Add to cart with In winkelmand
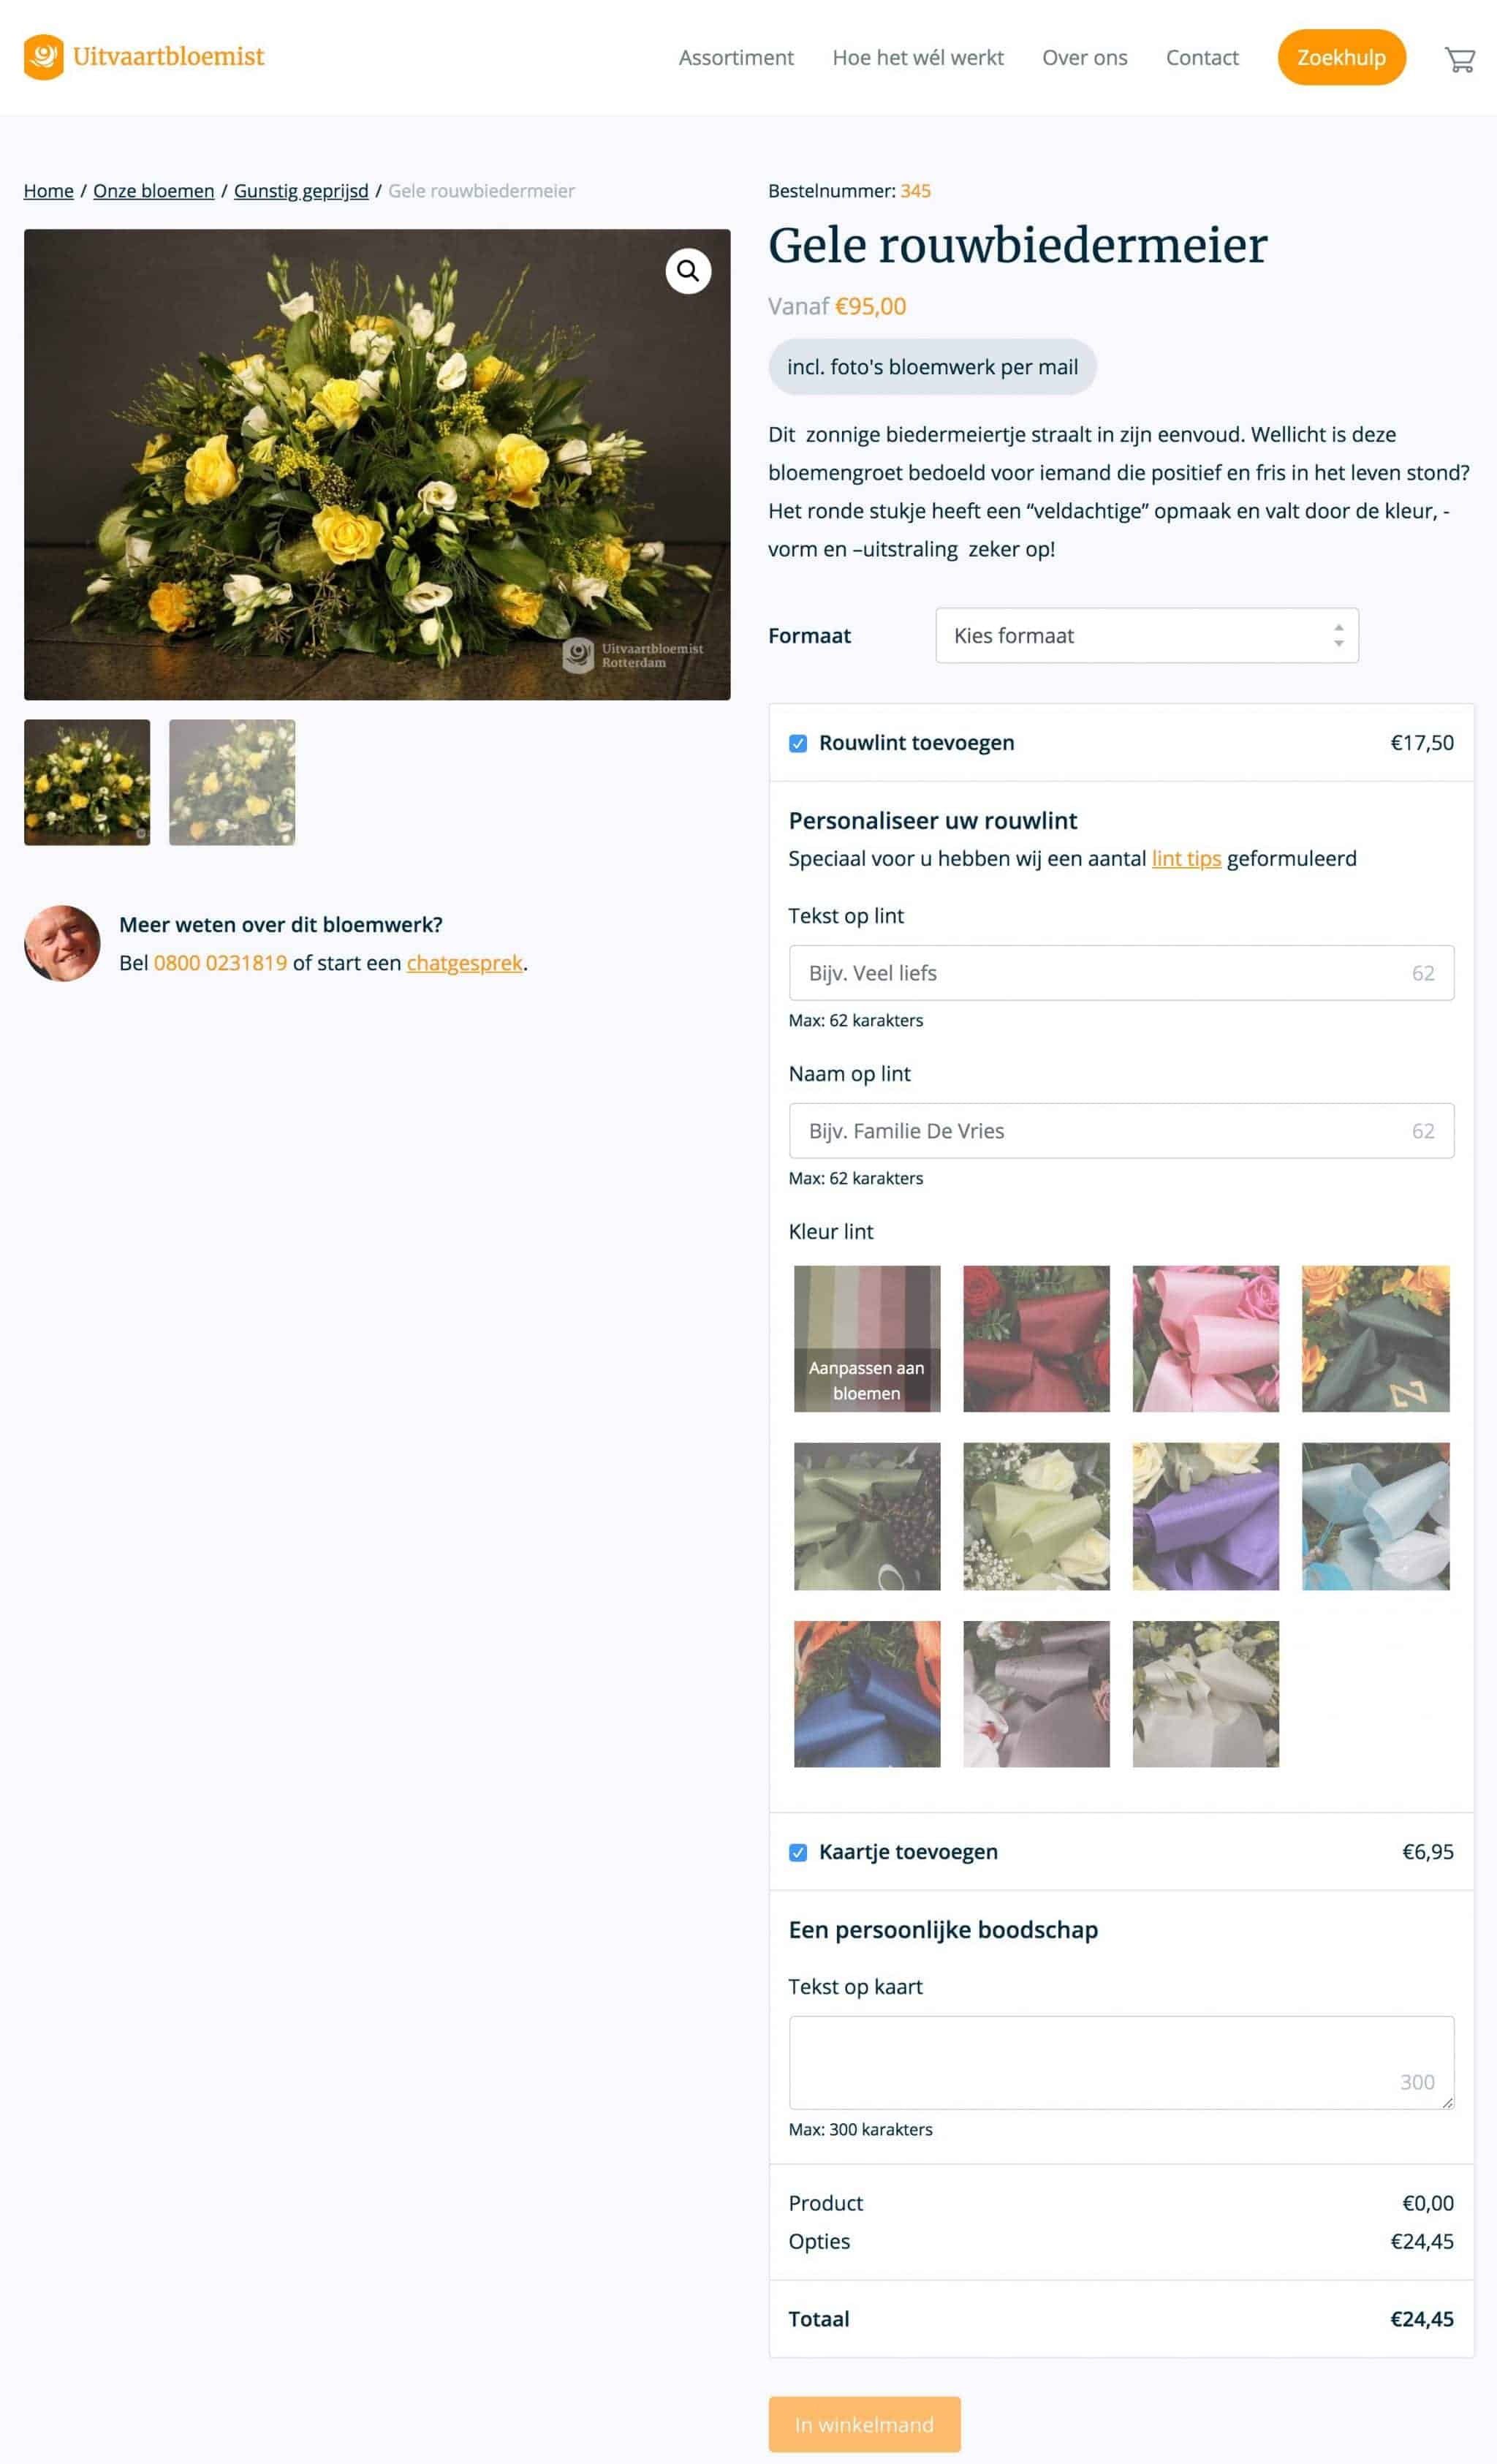This screenshot has height=2464, width=1497. point(864,2424)
